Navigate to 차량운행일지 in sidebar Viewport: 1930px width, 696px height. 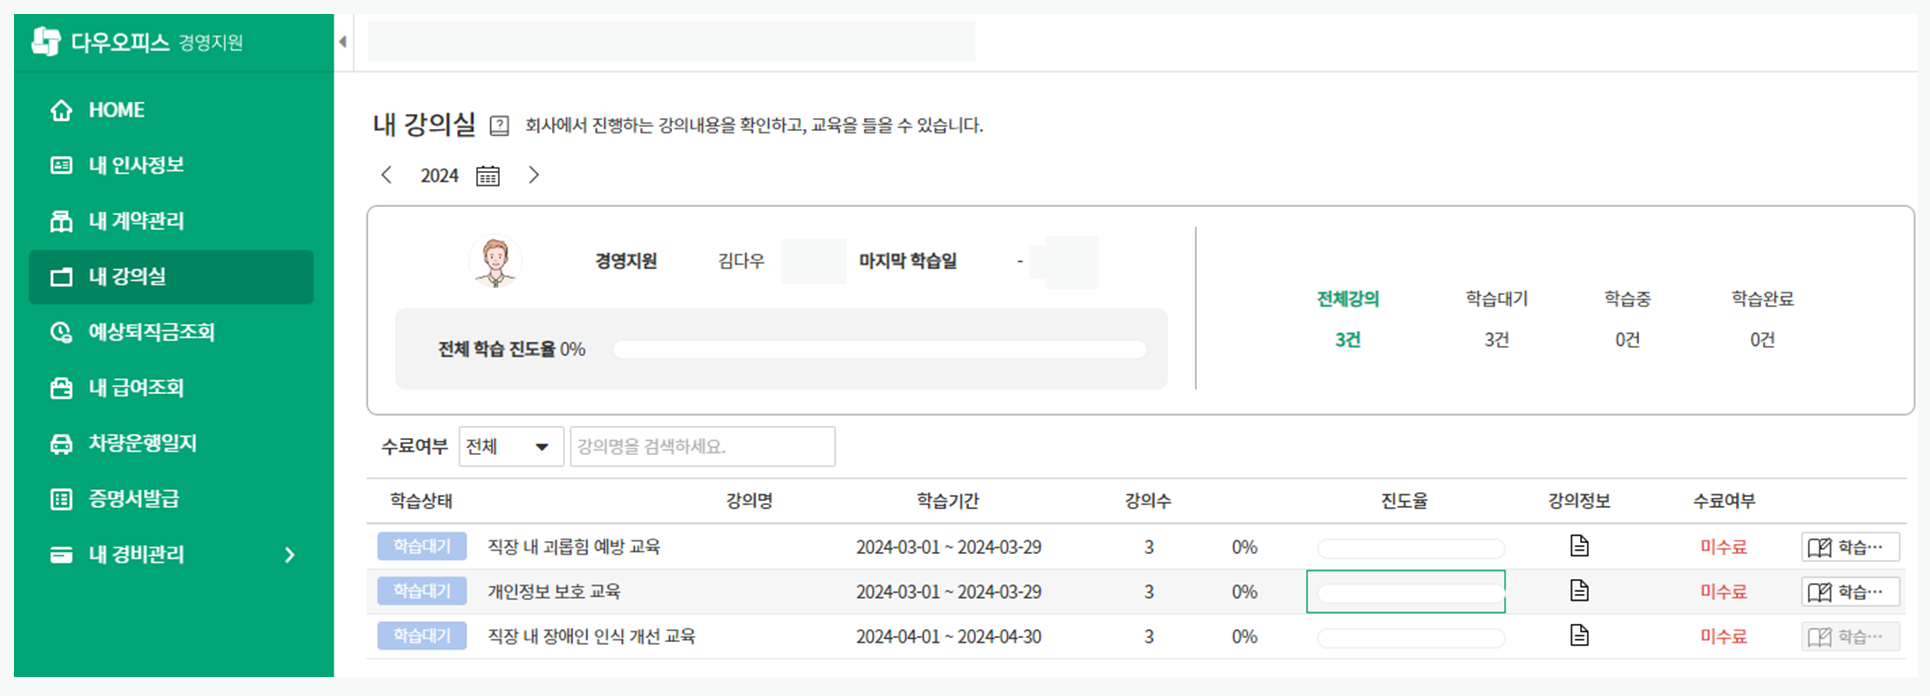click(142, 443)
